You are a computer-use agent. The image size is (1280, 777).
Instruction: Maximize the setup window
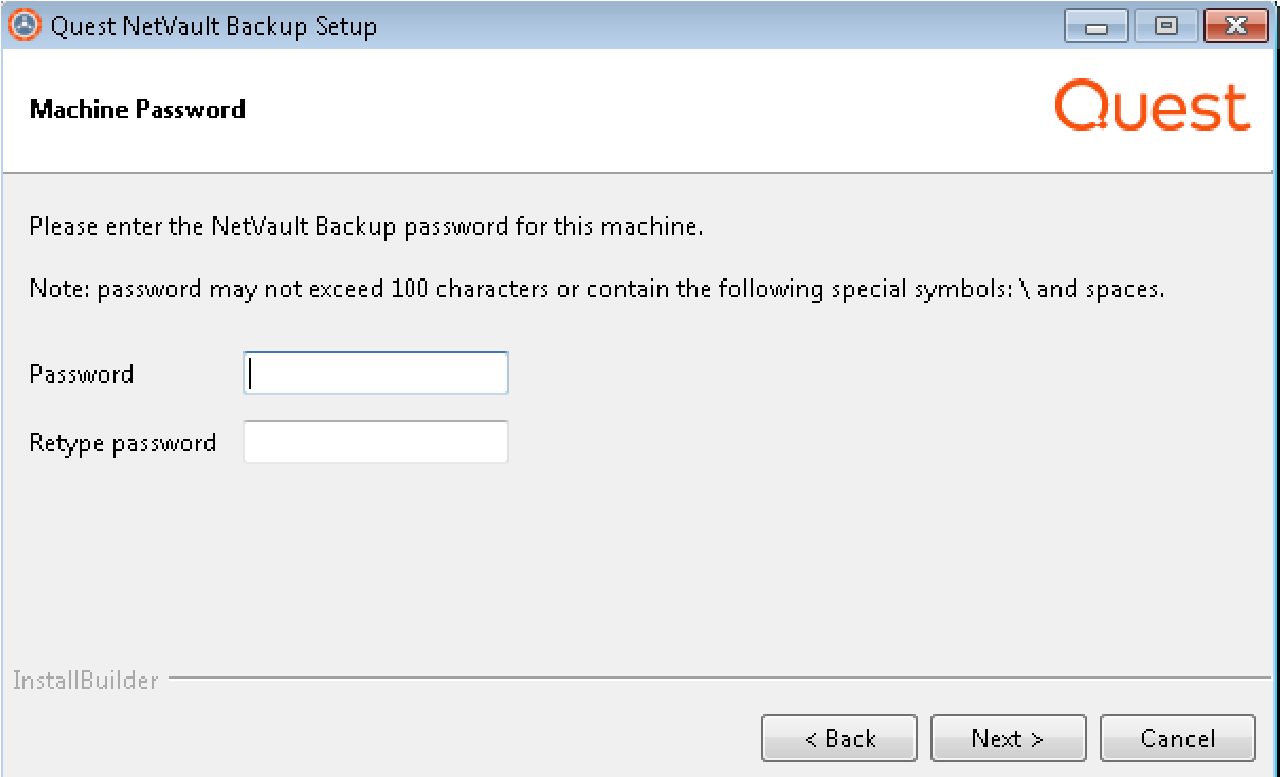1166,26
